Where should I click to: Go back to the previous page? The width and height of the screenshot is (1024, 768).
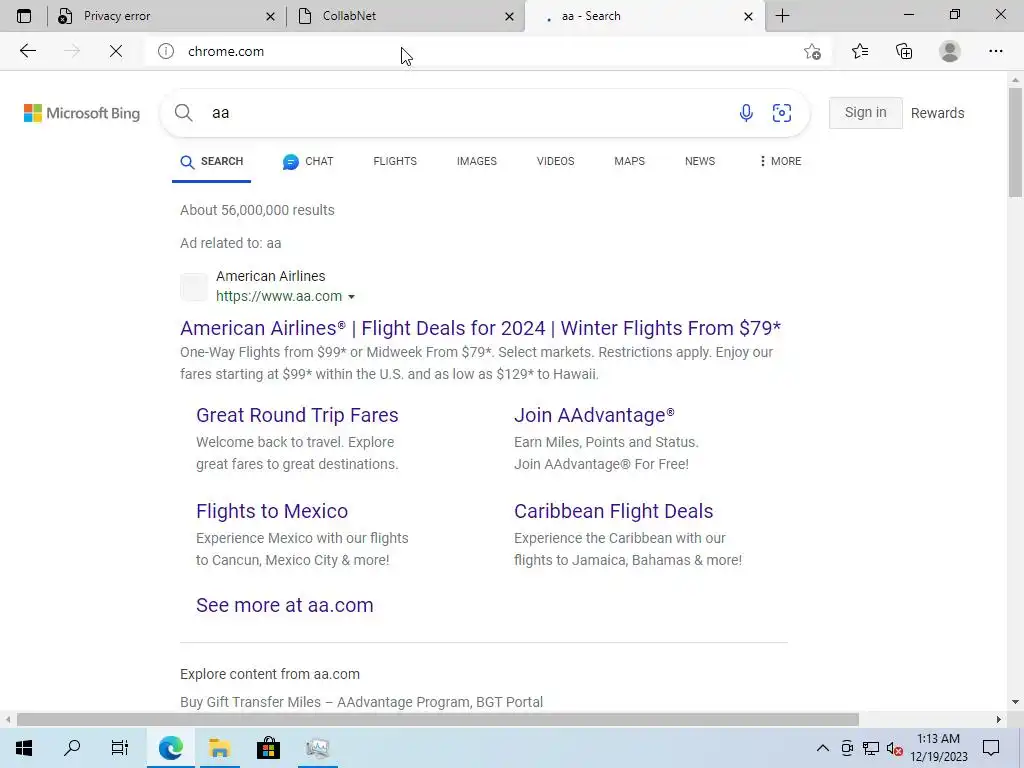[27, 51]
